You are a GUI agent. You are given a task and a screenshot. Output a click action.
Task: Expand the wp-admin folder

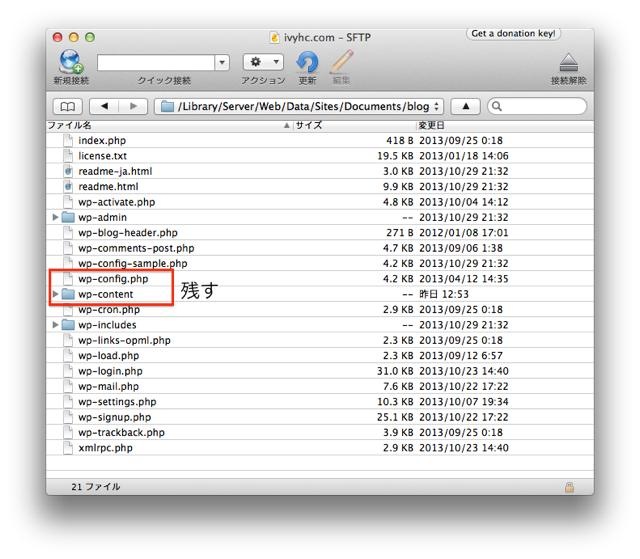56,217
